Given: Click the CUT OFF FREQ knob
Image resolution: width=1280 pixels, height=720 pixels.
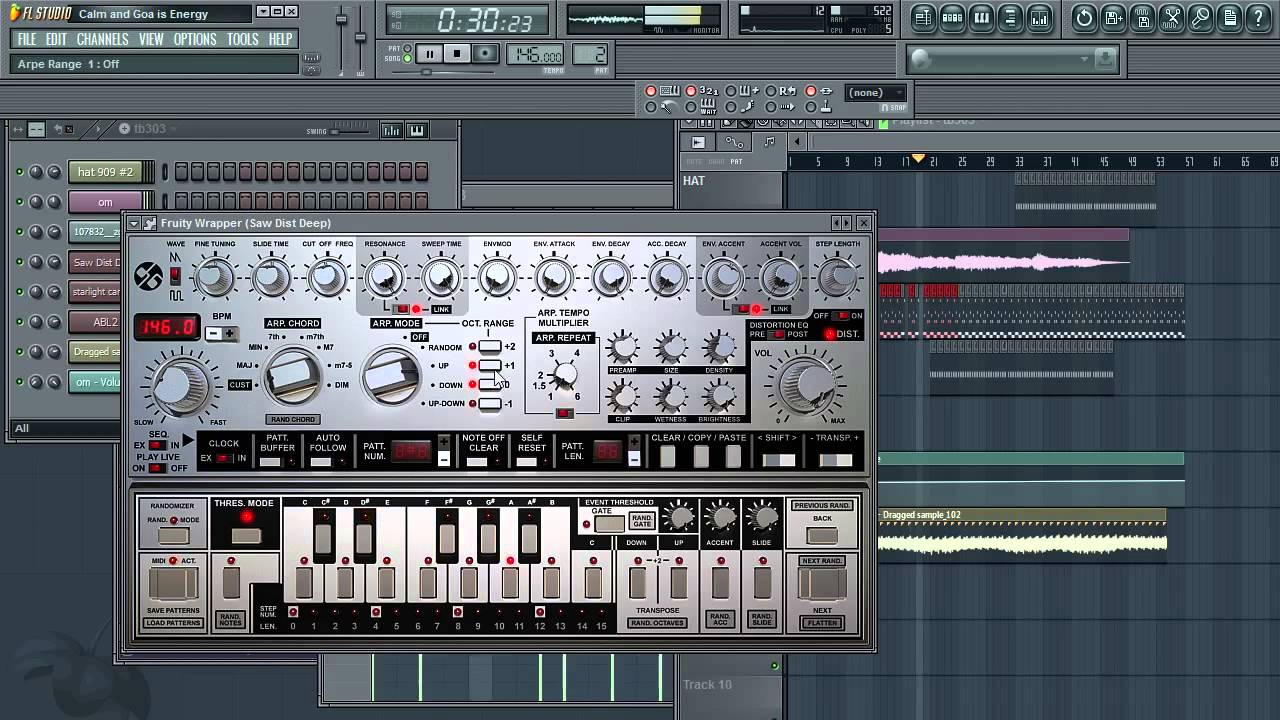Looking at the screenshot, I should pyautogui.click(x=328, y=279).
